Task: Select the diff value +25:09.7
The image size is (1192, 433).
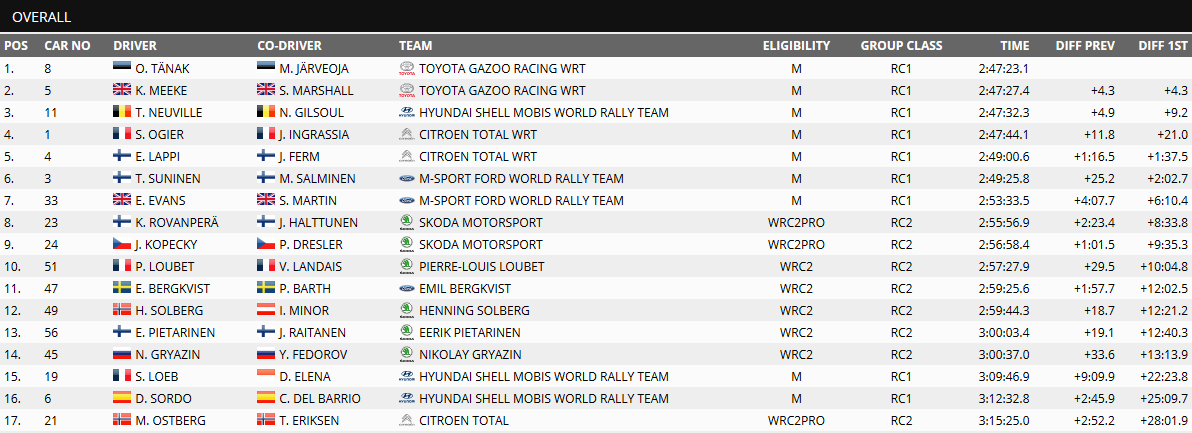Action: coord(1163,399)
